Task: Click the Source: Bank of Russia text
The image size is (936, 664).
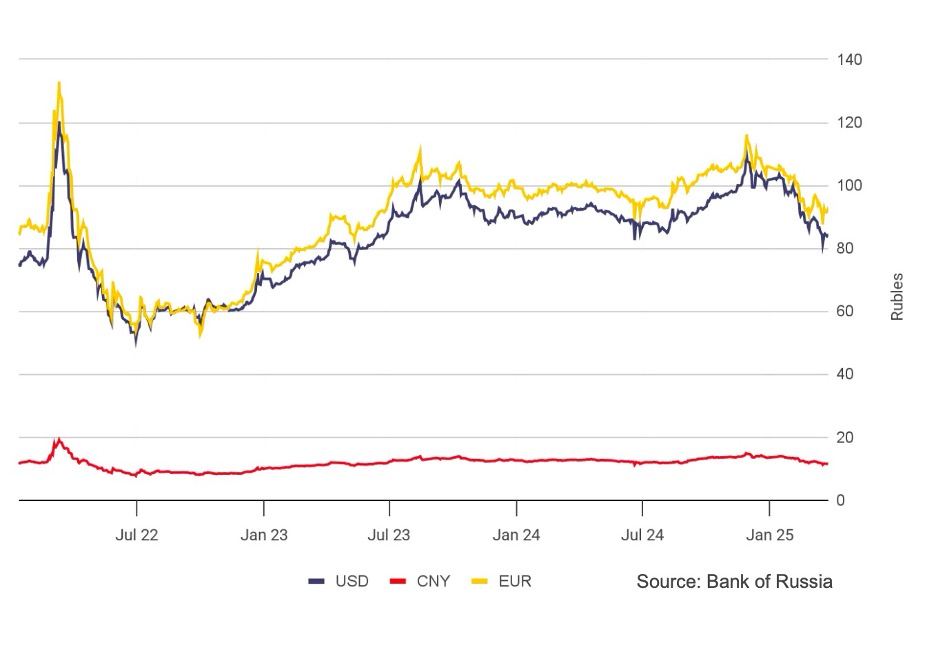Action: (734, 581)
